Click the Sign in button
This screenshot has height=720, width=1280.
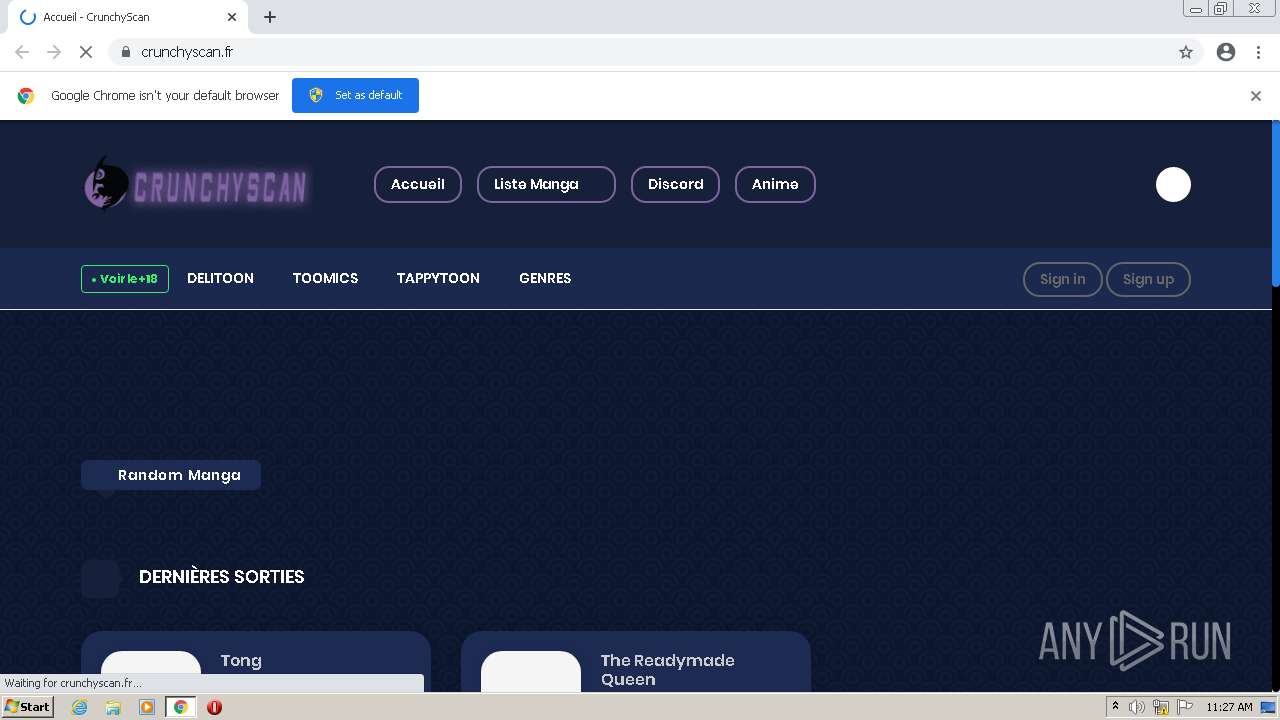click(x=1062, y=279)
